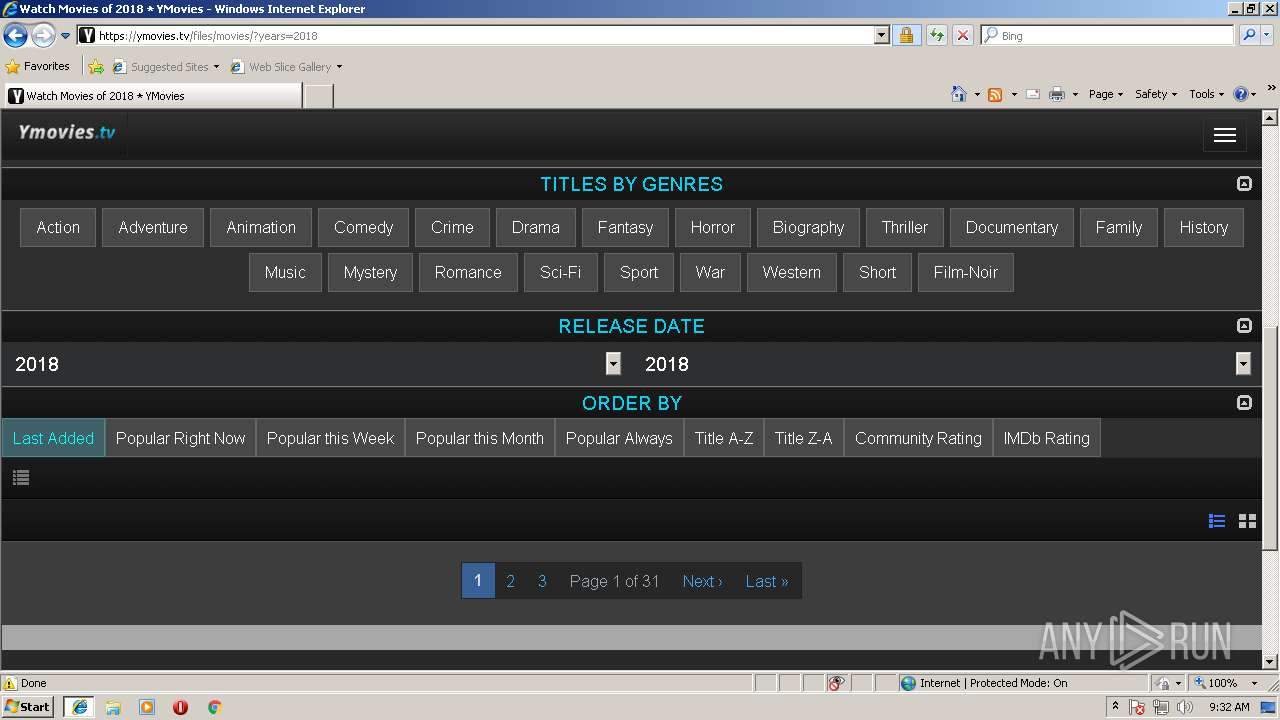Filter by Crime genre

point(452,227)
